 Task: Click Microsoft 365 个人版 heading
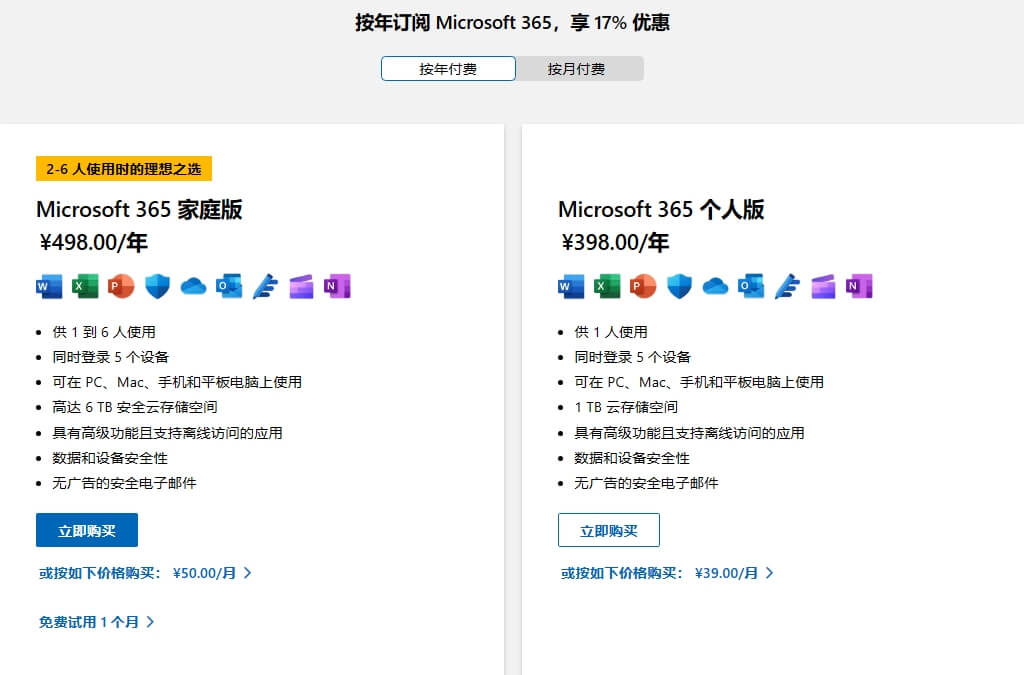661,210
